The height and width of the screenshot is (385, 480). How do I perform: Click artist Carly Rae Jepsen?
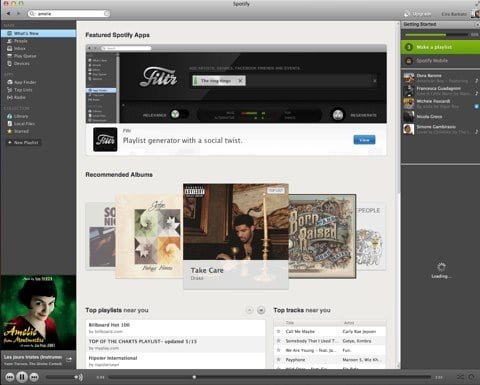pyautogui.click(x=359, y=331)
